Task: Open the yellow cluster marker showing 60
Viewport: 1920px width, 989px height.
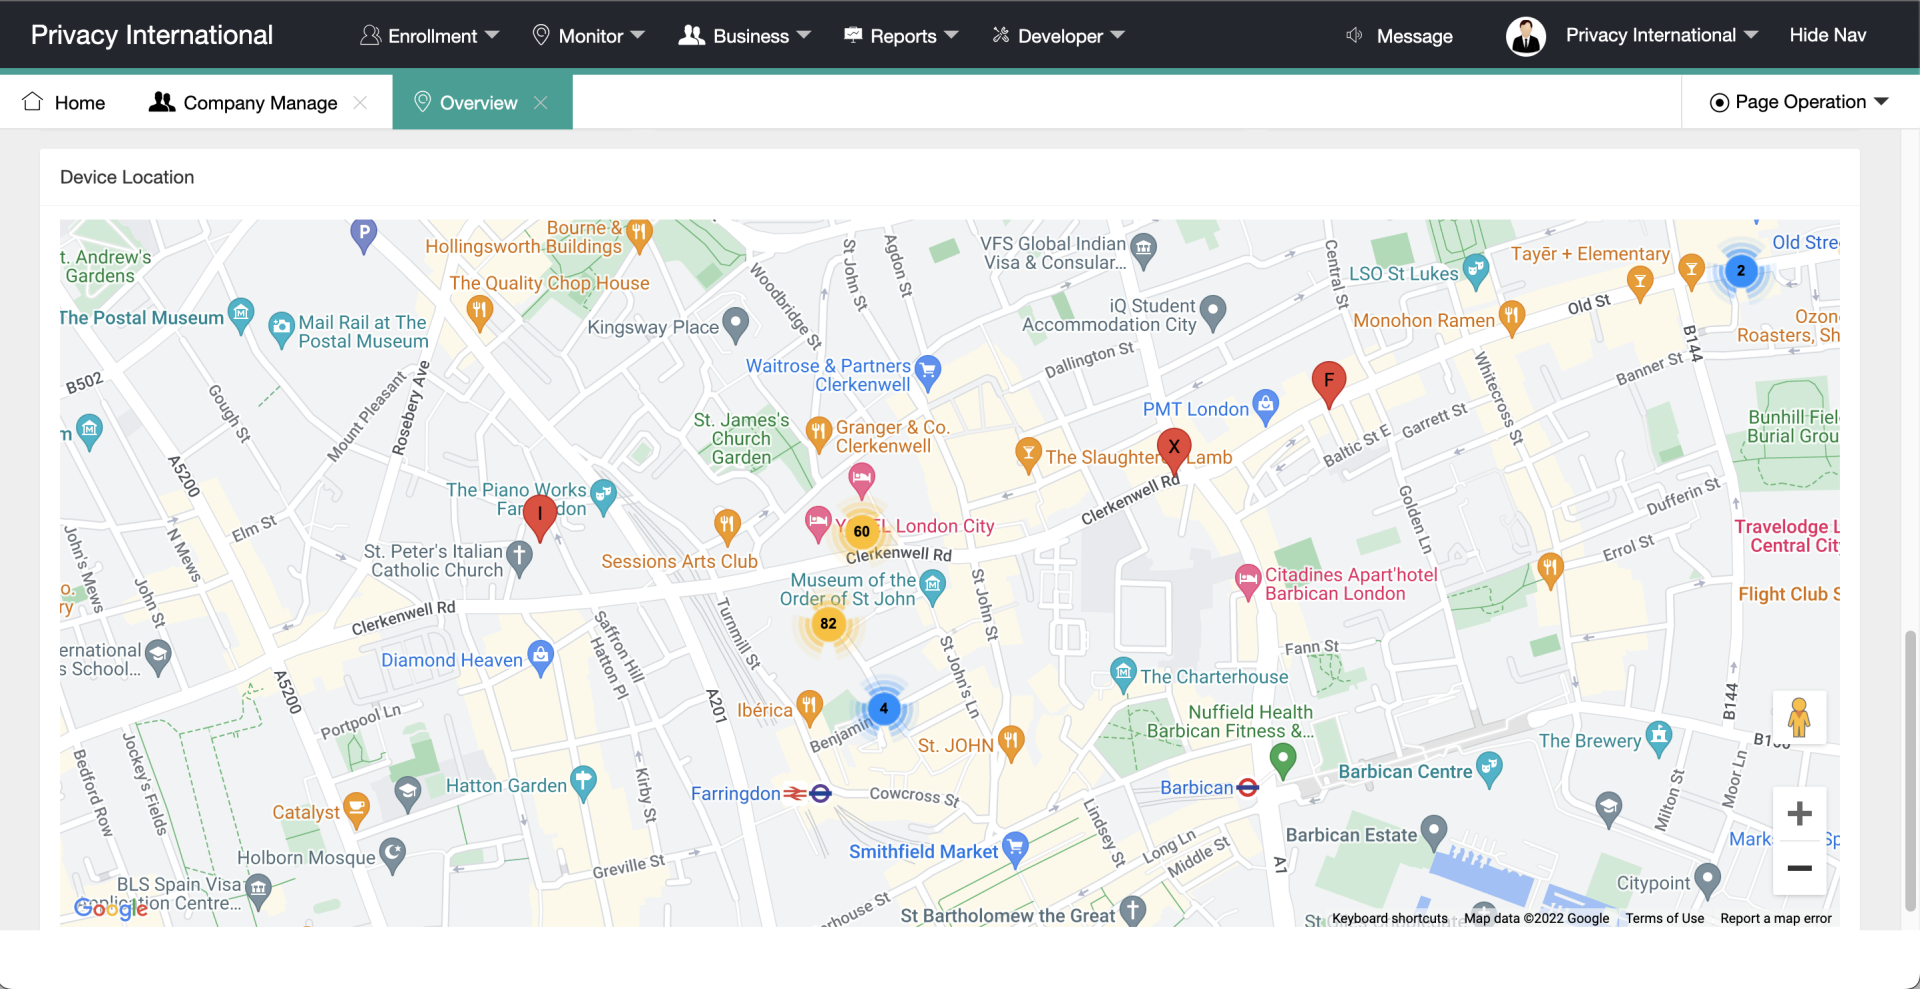Action: click(x=861, y=531)
